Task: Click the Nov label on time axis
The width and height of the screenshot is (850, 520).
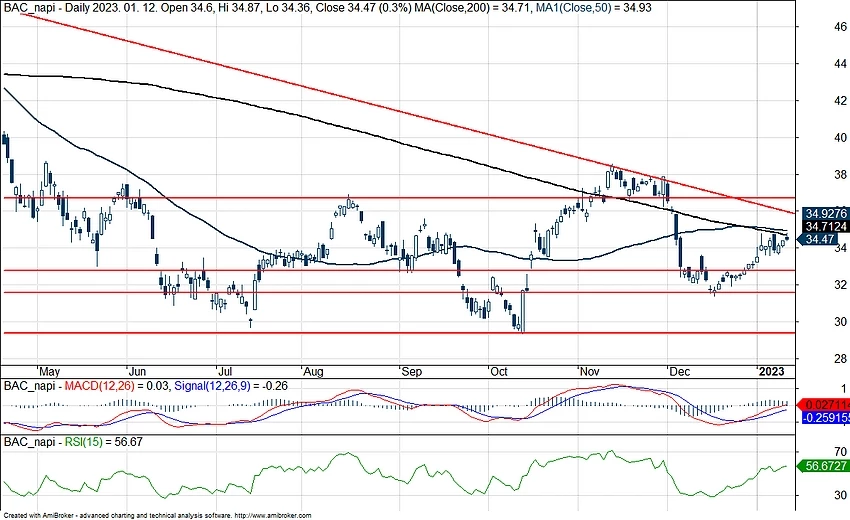Action: tap(589, 371)
